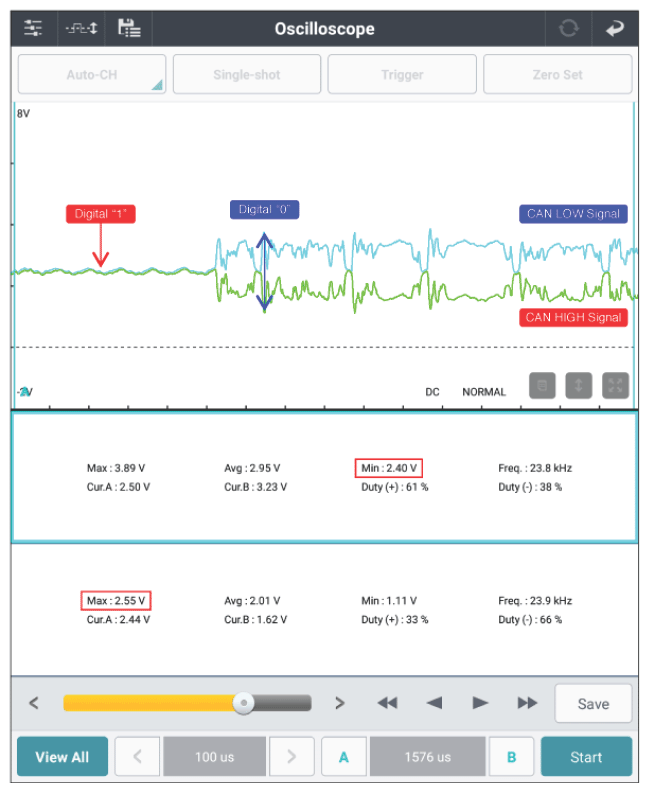The image size is (649, 792).
Task: Select cursor B toggle
Action: [512, 757]
